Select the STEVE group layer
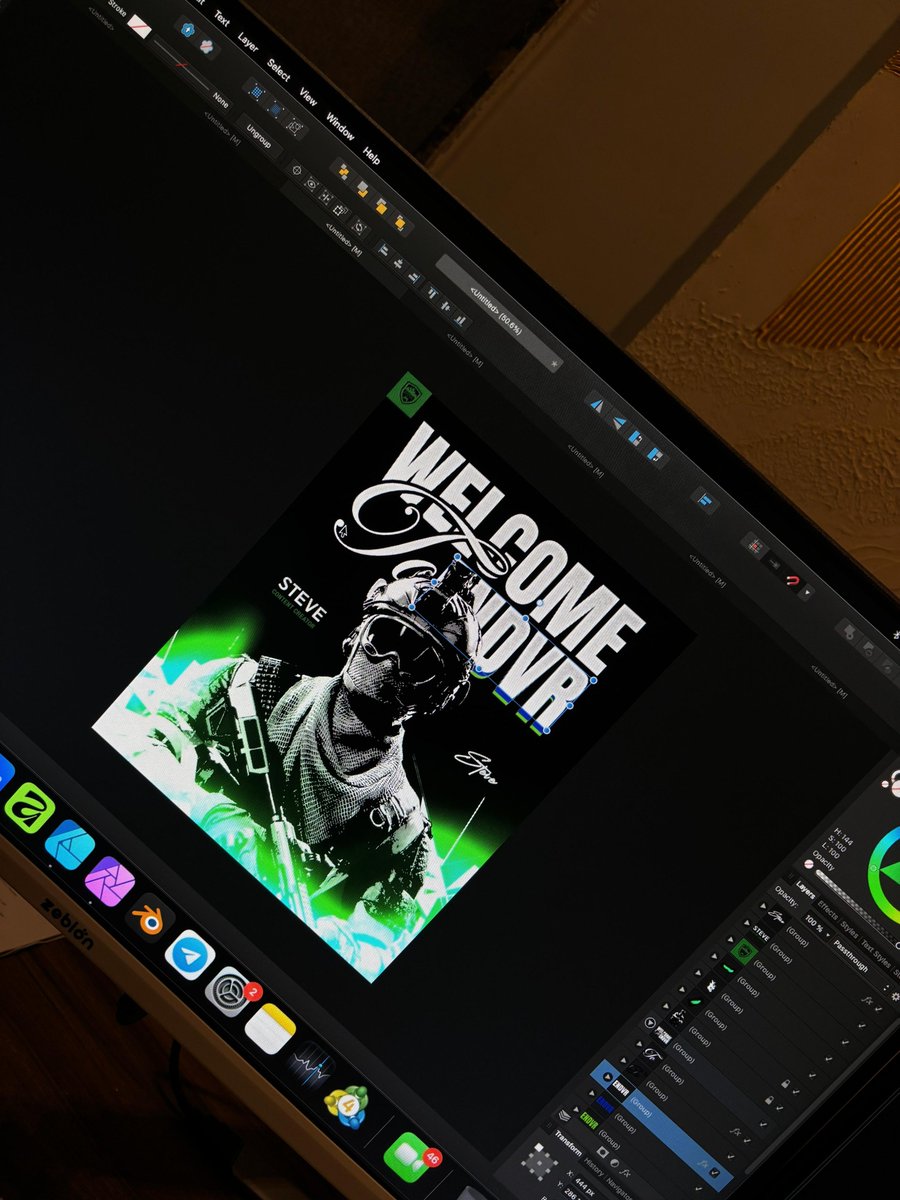Viewport: 900px width, 1200px height. pos(804,974)
